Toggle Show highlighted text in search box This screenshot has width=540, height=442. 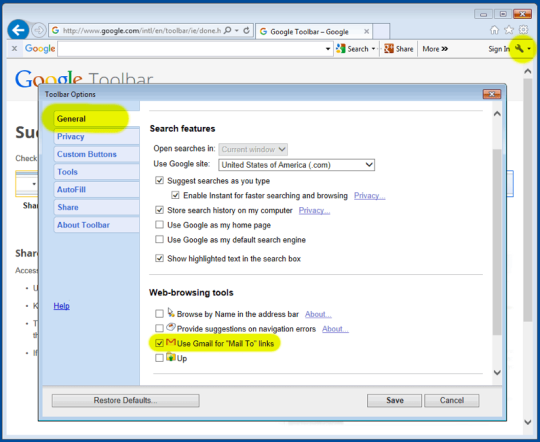(159, 258)
